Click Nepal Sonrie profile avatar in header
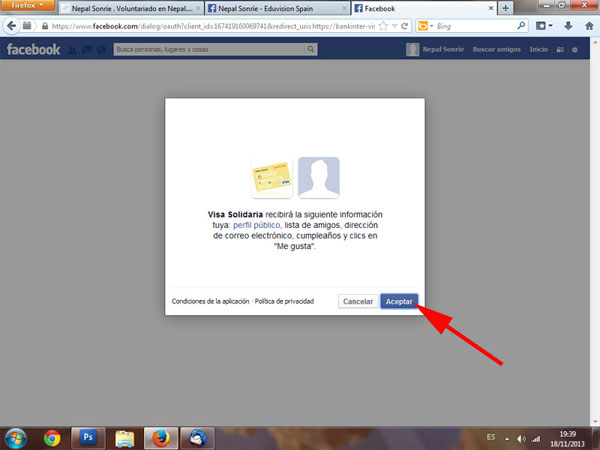600x450 pixels. point(412,49)
